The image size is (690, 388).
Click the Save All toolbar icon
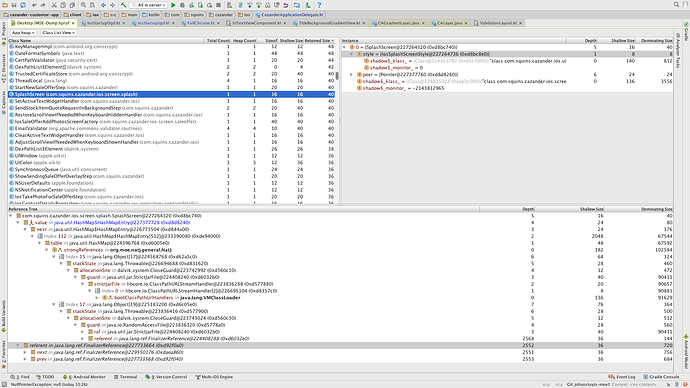tap(14, 5)
